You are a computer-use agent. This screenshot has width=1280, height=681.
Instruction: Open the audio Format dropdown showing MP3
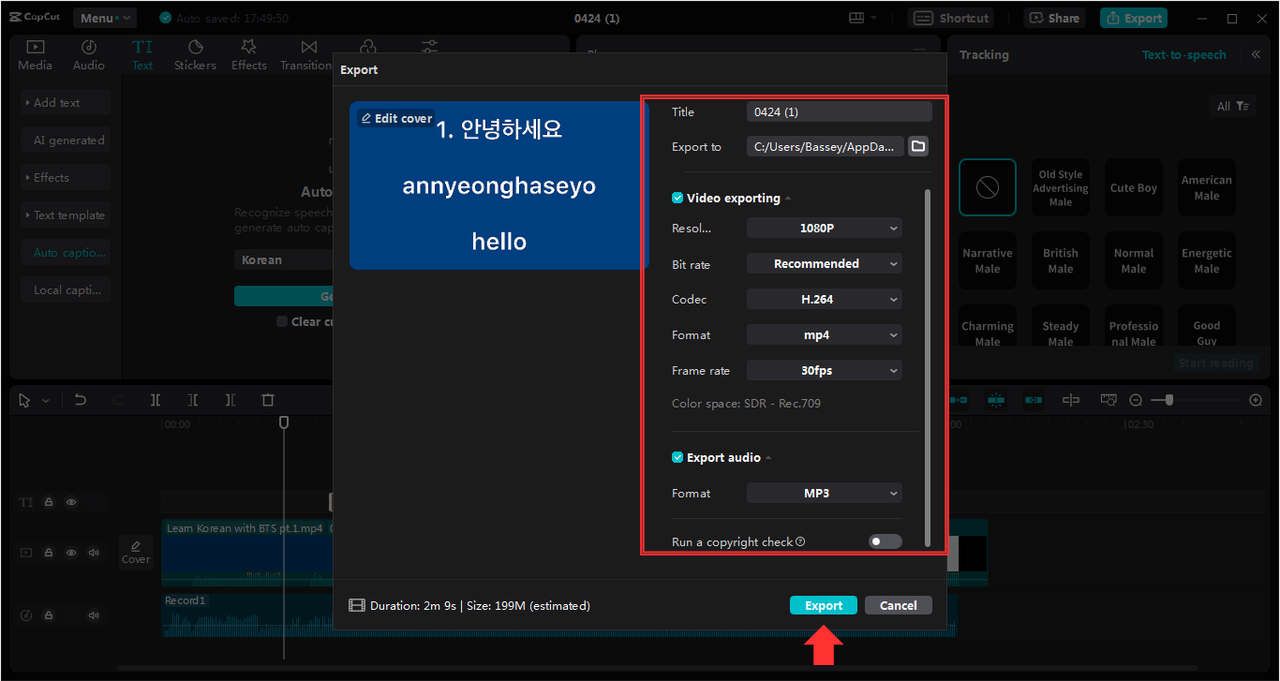(x=824, y=493)
